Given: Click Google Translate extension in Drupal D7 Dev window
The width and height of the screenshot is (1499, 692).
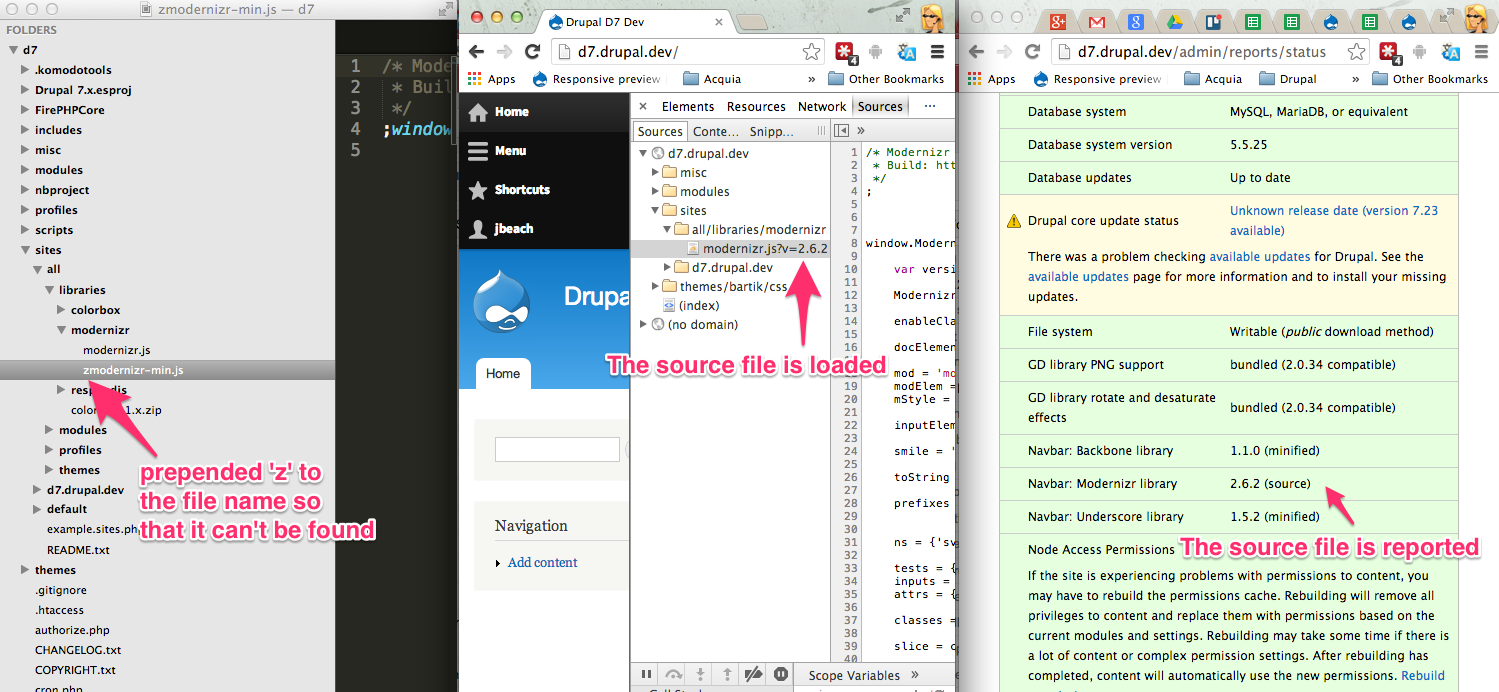Looking at the screenshot, I should (908, 52).
